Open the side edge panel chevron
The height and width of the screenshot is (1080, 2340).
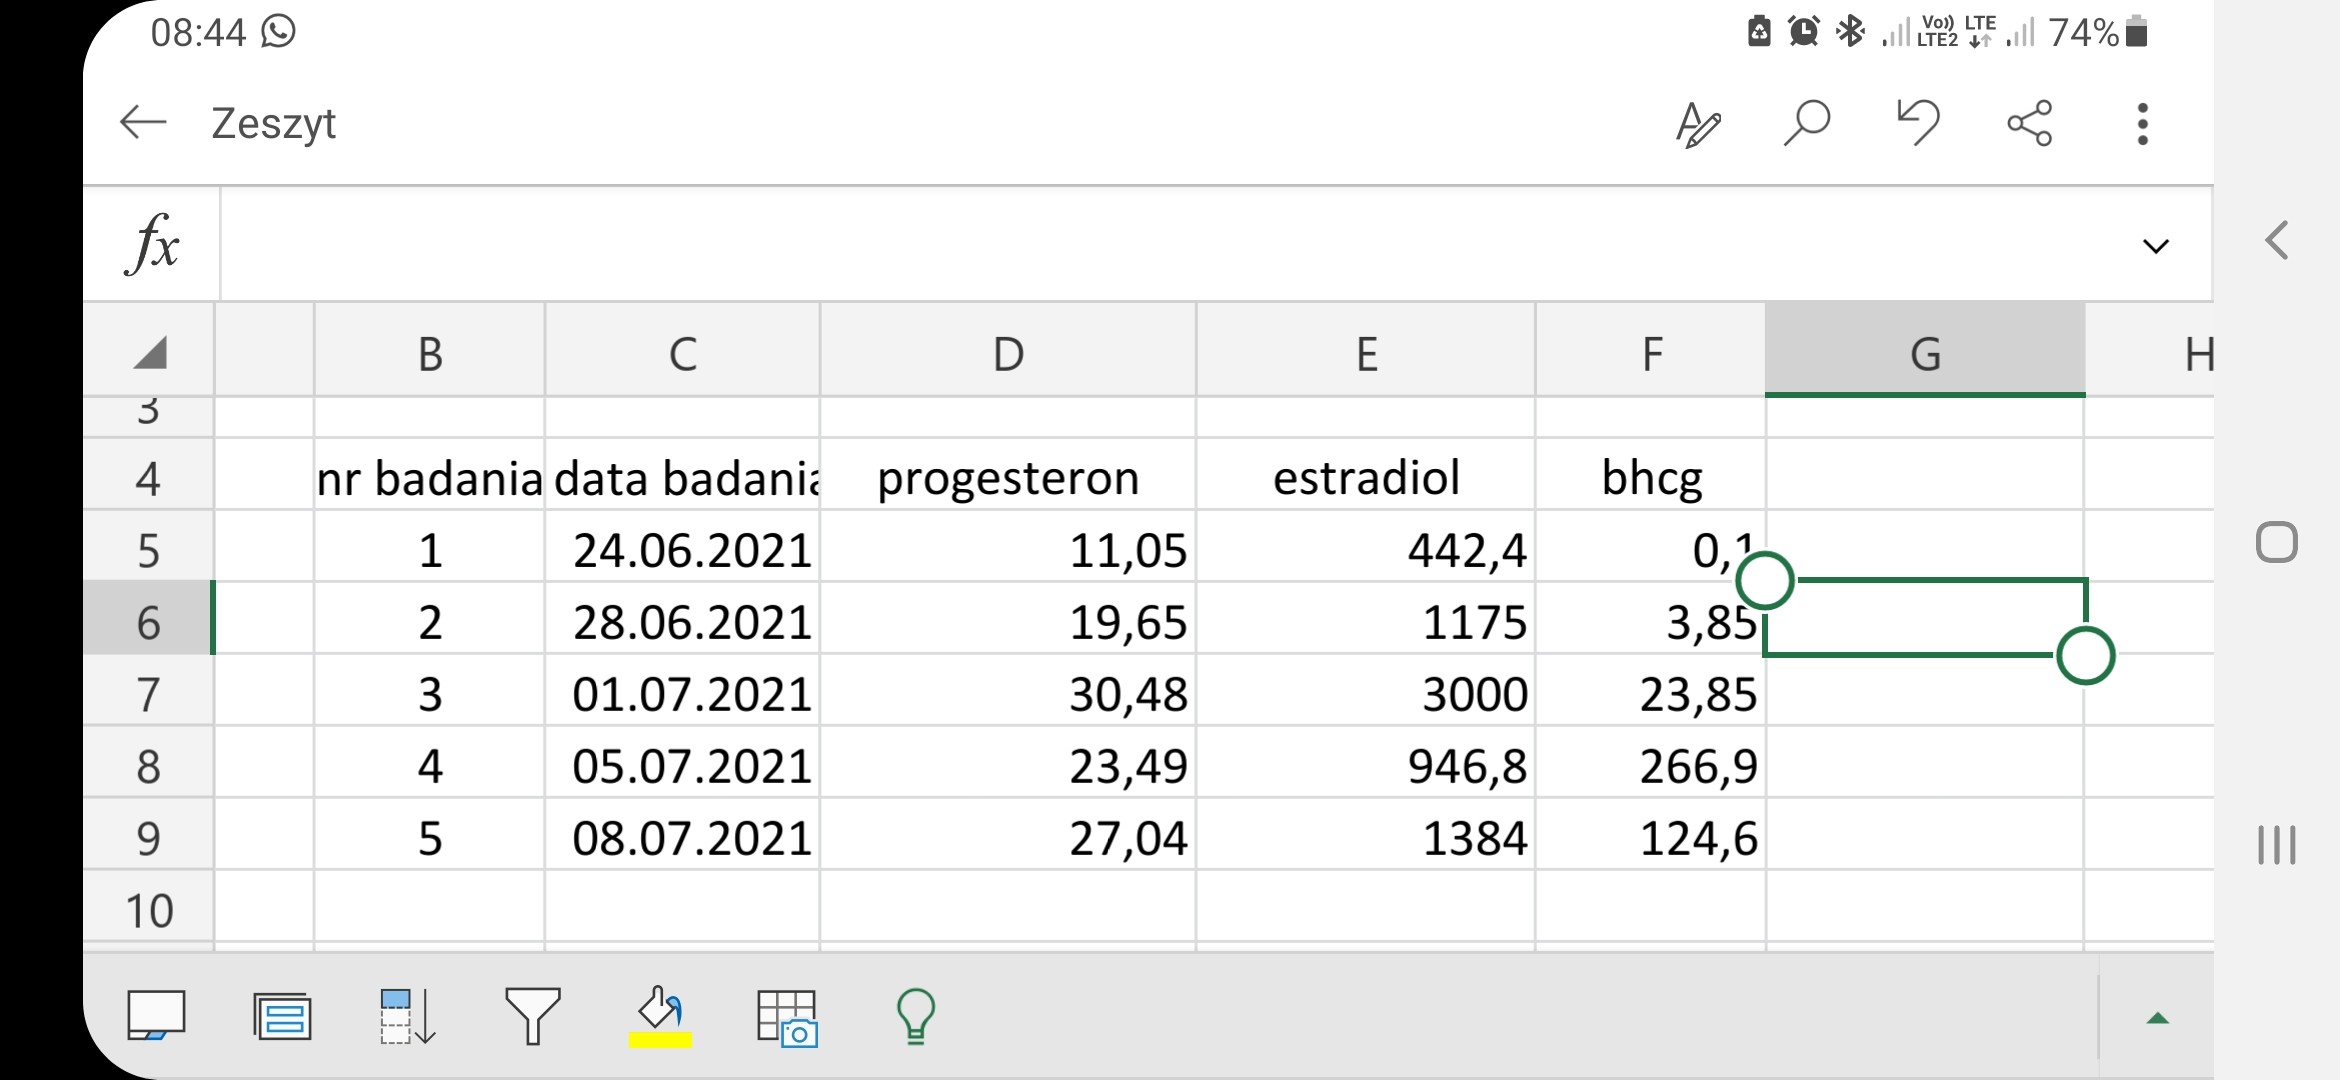pos(2277,241)
